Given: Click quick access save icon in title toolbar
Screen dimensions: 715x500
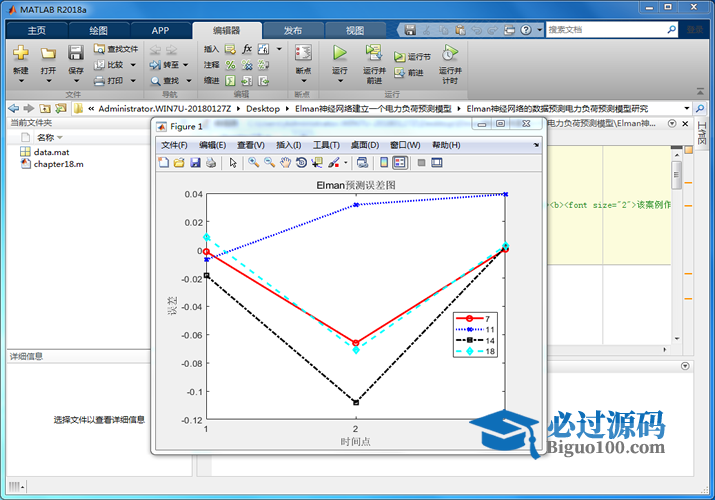Looking at the screenshot, I should (x=410, y=30).
